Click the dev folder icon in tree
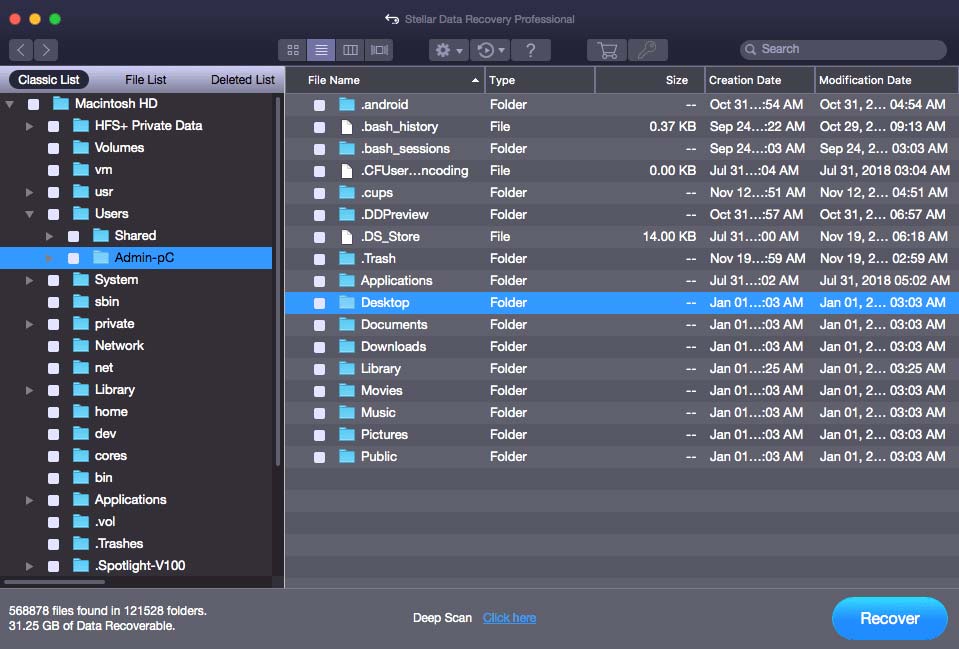The height and width of the screenshot is (649, 959). click(81, 434)
